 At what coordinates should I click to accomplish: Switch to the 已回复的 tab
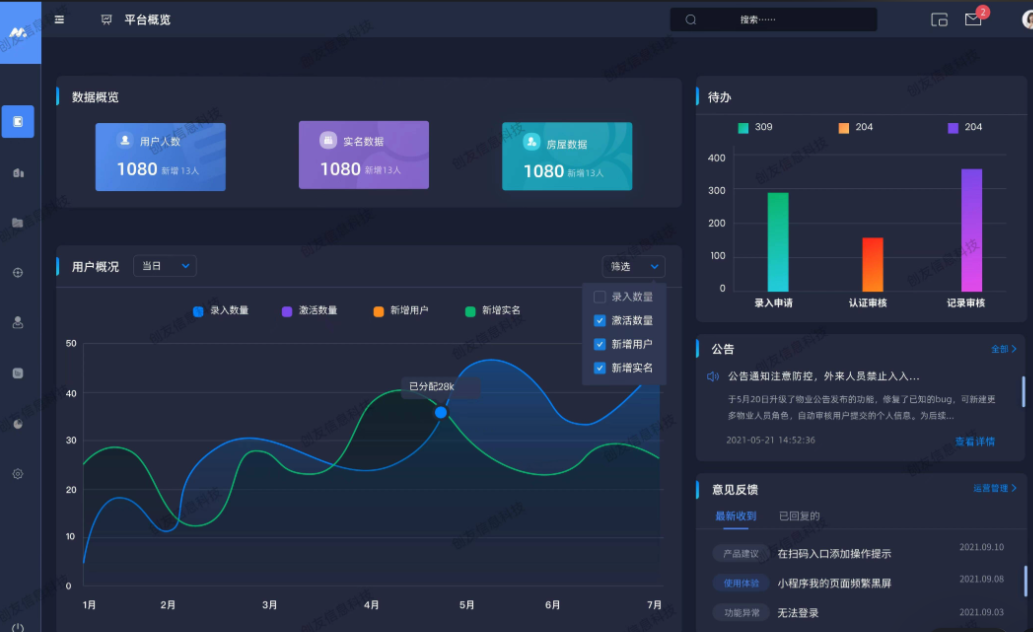799,516
